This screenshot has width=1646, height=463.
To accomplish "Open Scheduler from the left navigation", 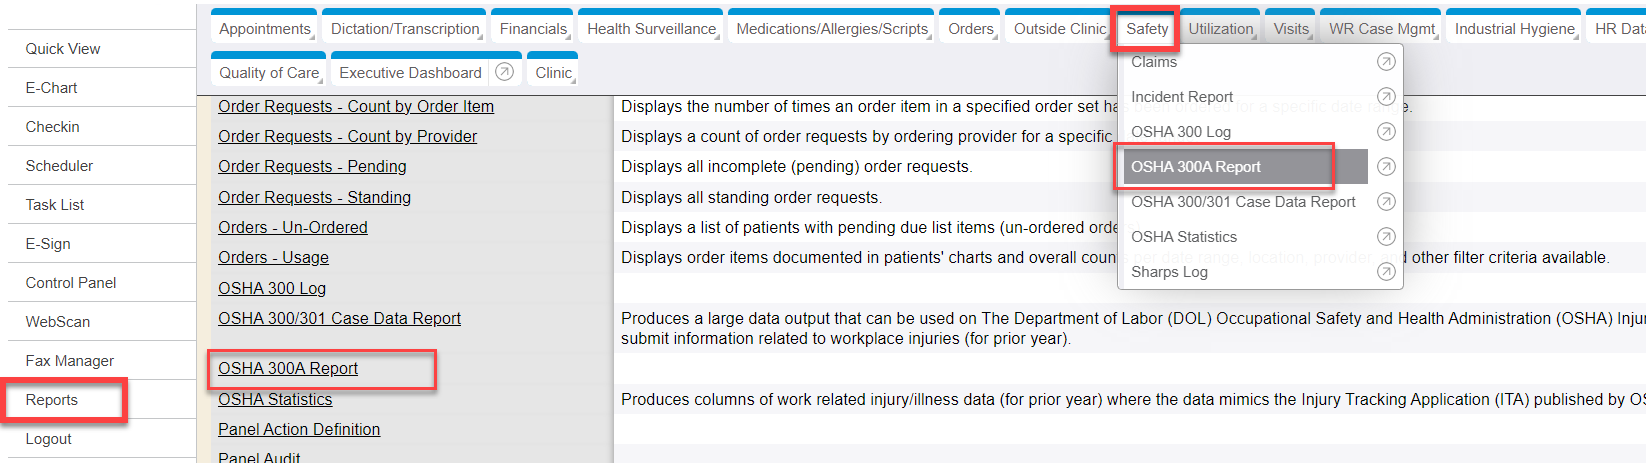I will (59, 166).
